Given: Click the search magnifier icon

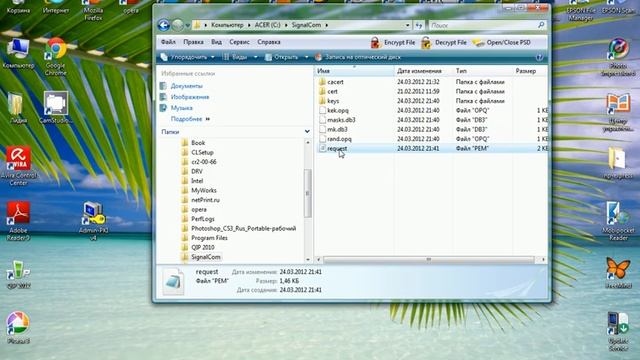Looking at the screenshot, I should click(x=541, y=25).
